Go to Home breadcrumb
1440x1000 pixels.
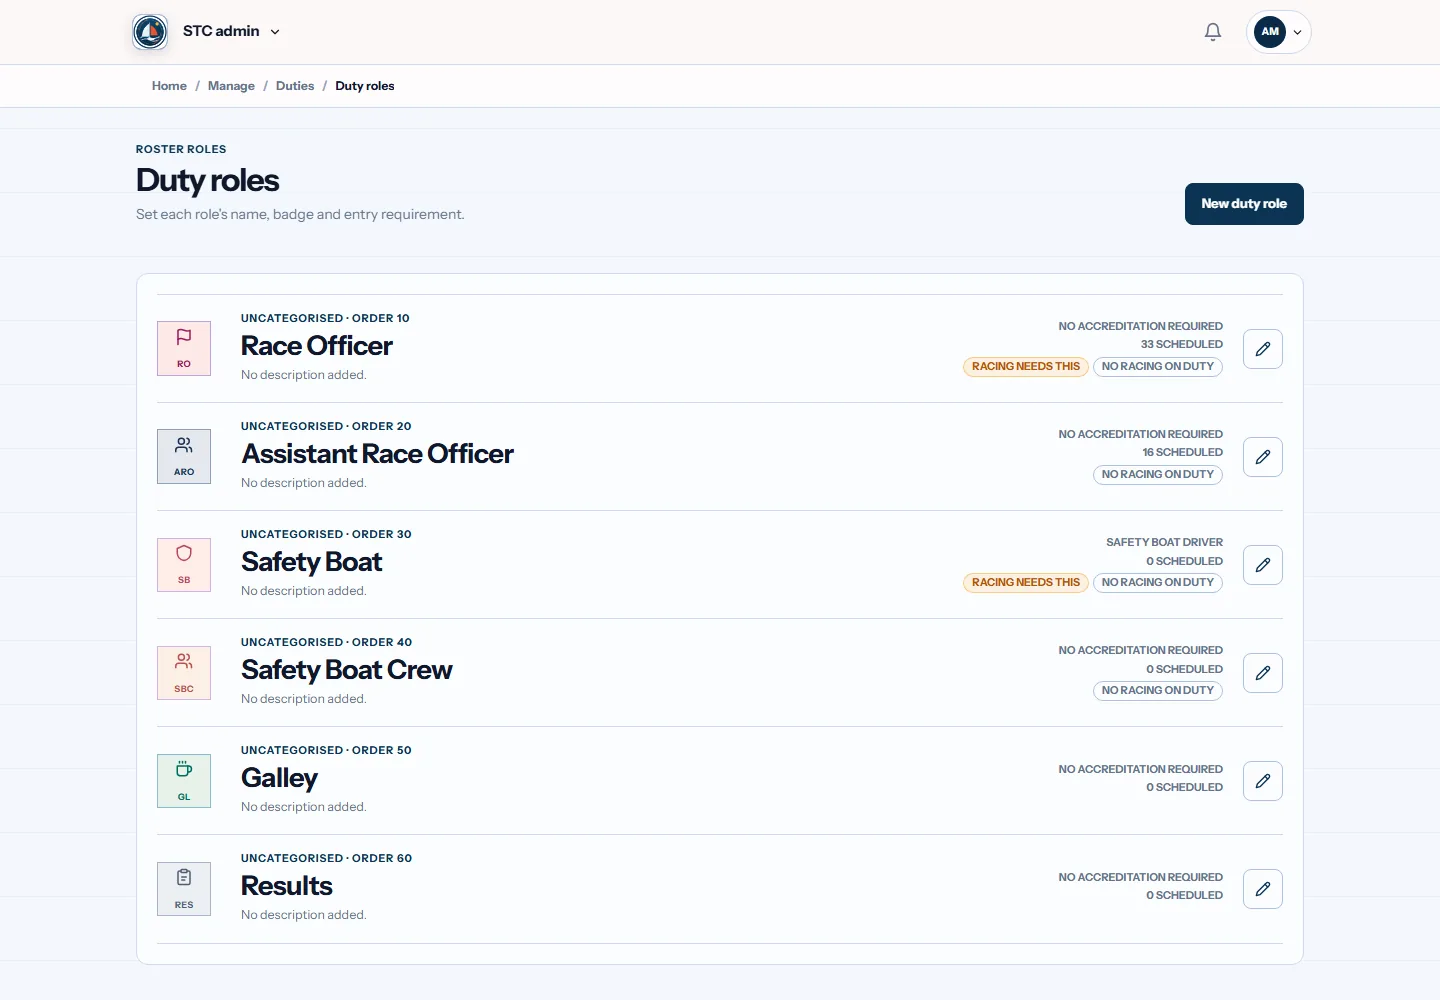(169, 86)
